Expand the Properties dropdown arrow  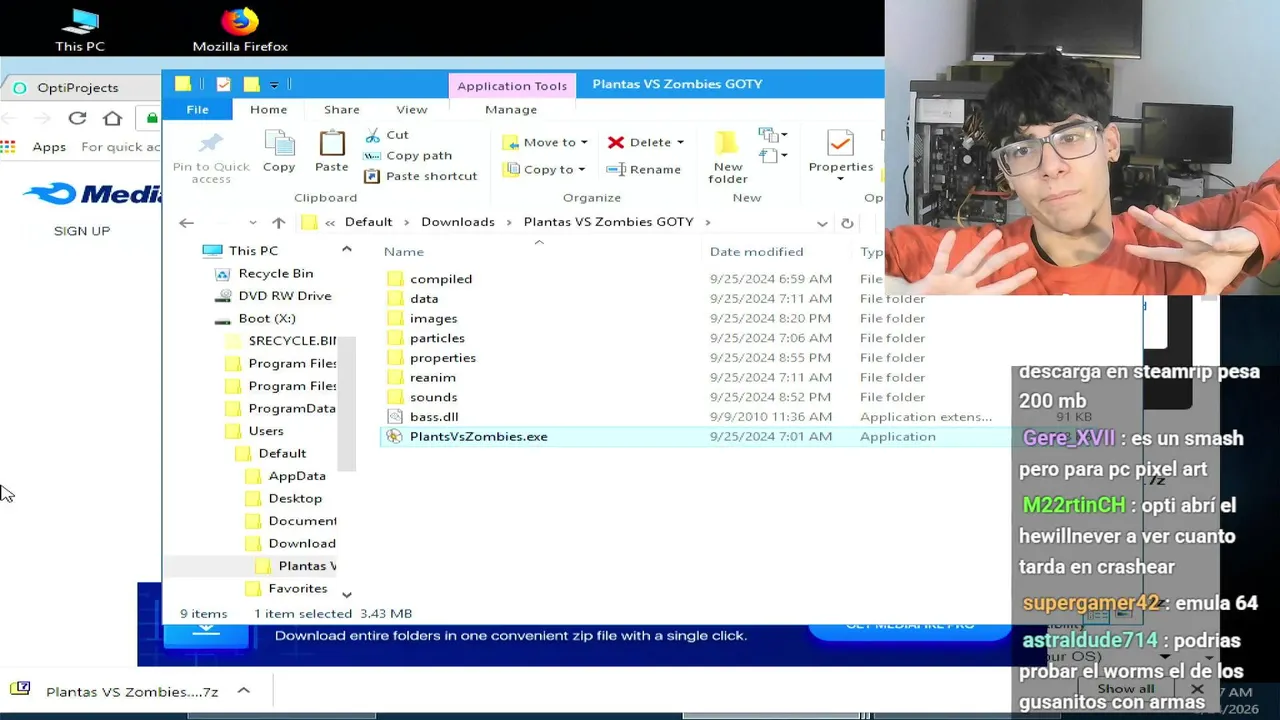click(x=840, y=180)
